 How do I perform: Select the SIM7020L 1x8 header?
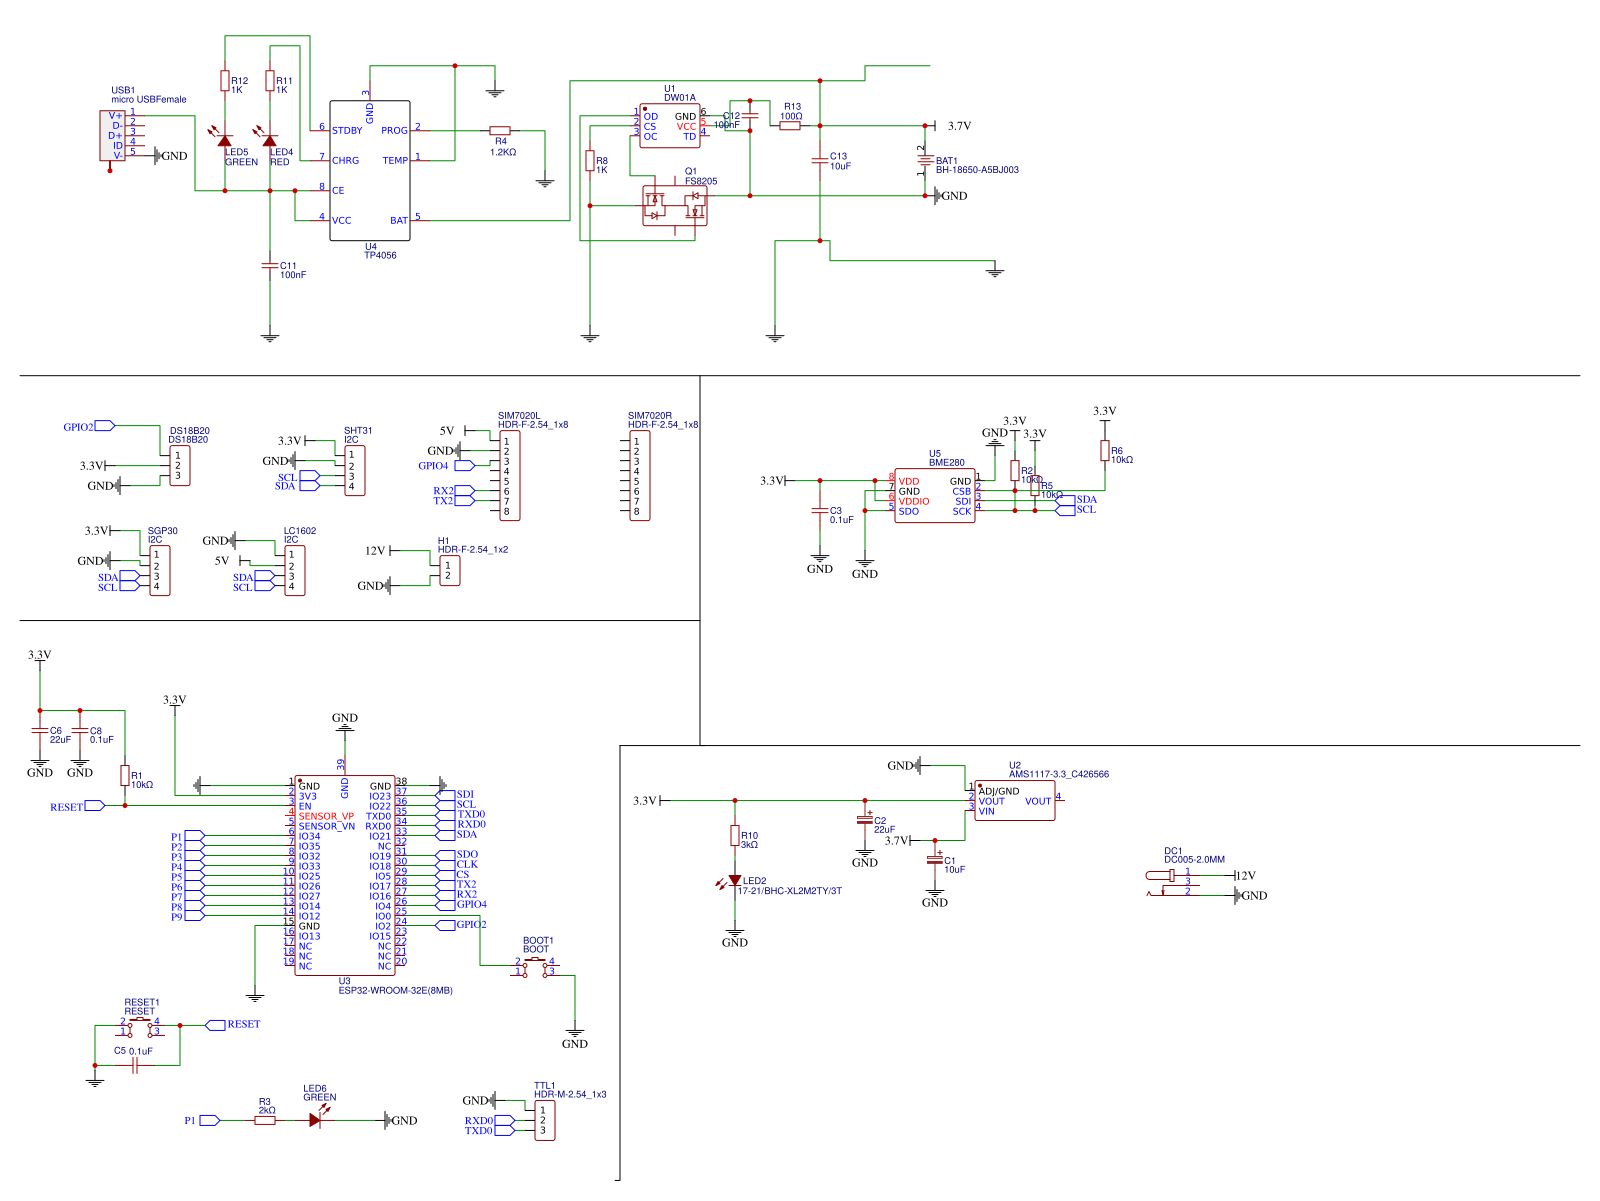coord(509,476)
